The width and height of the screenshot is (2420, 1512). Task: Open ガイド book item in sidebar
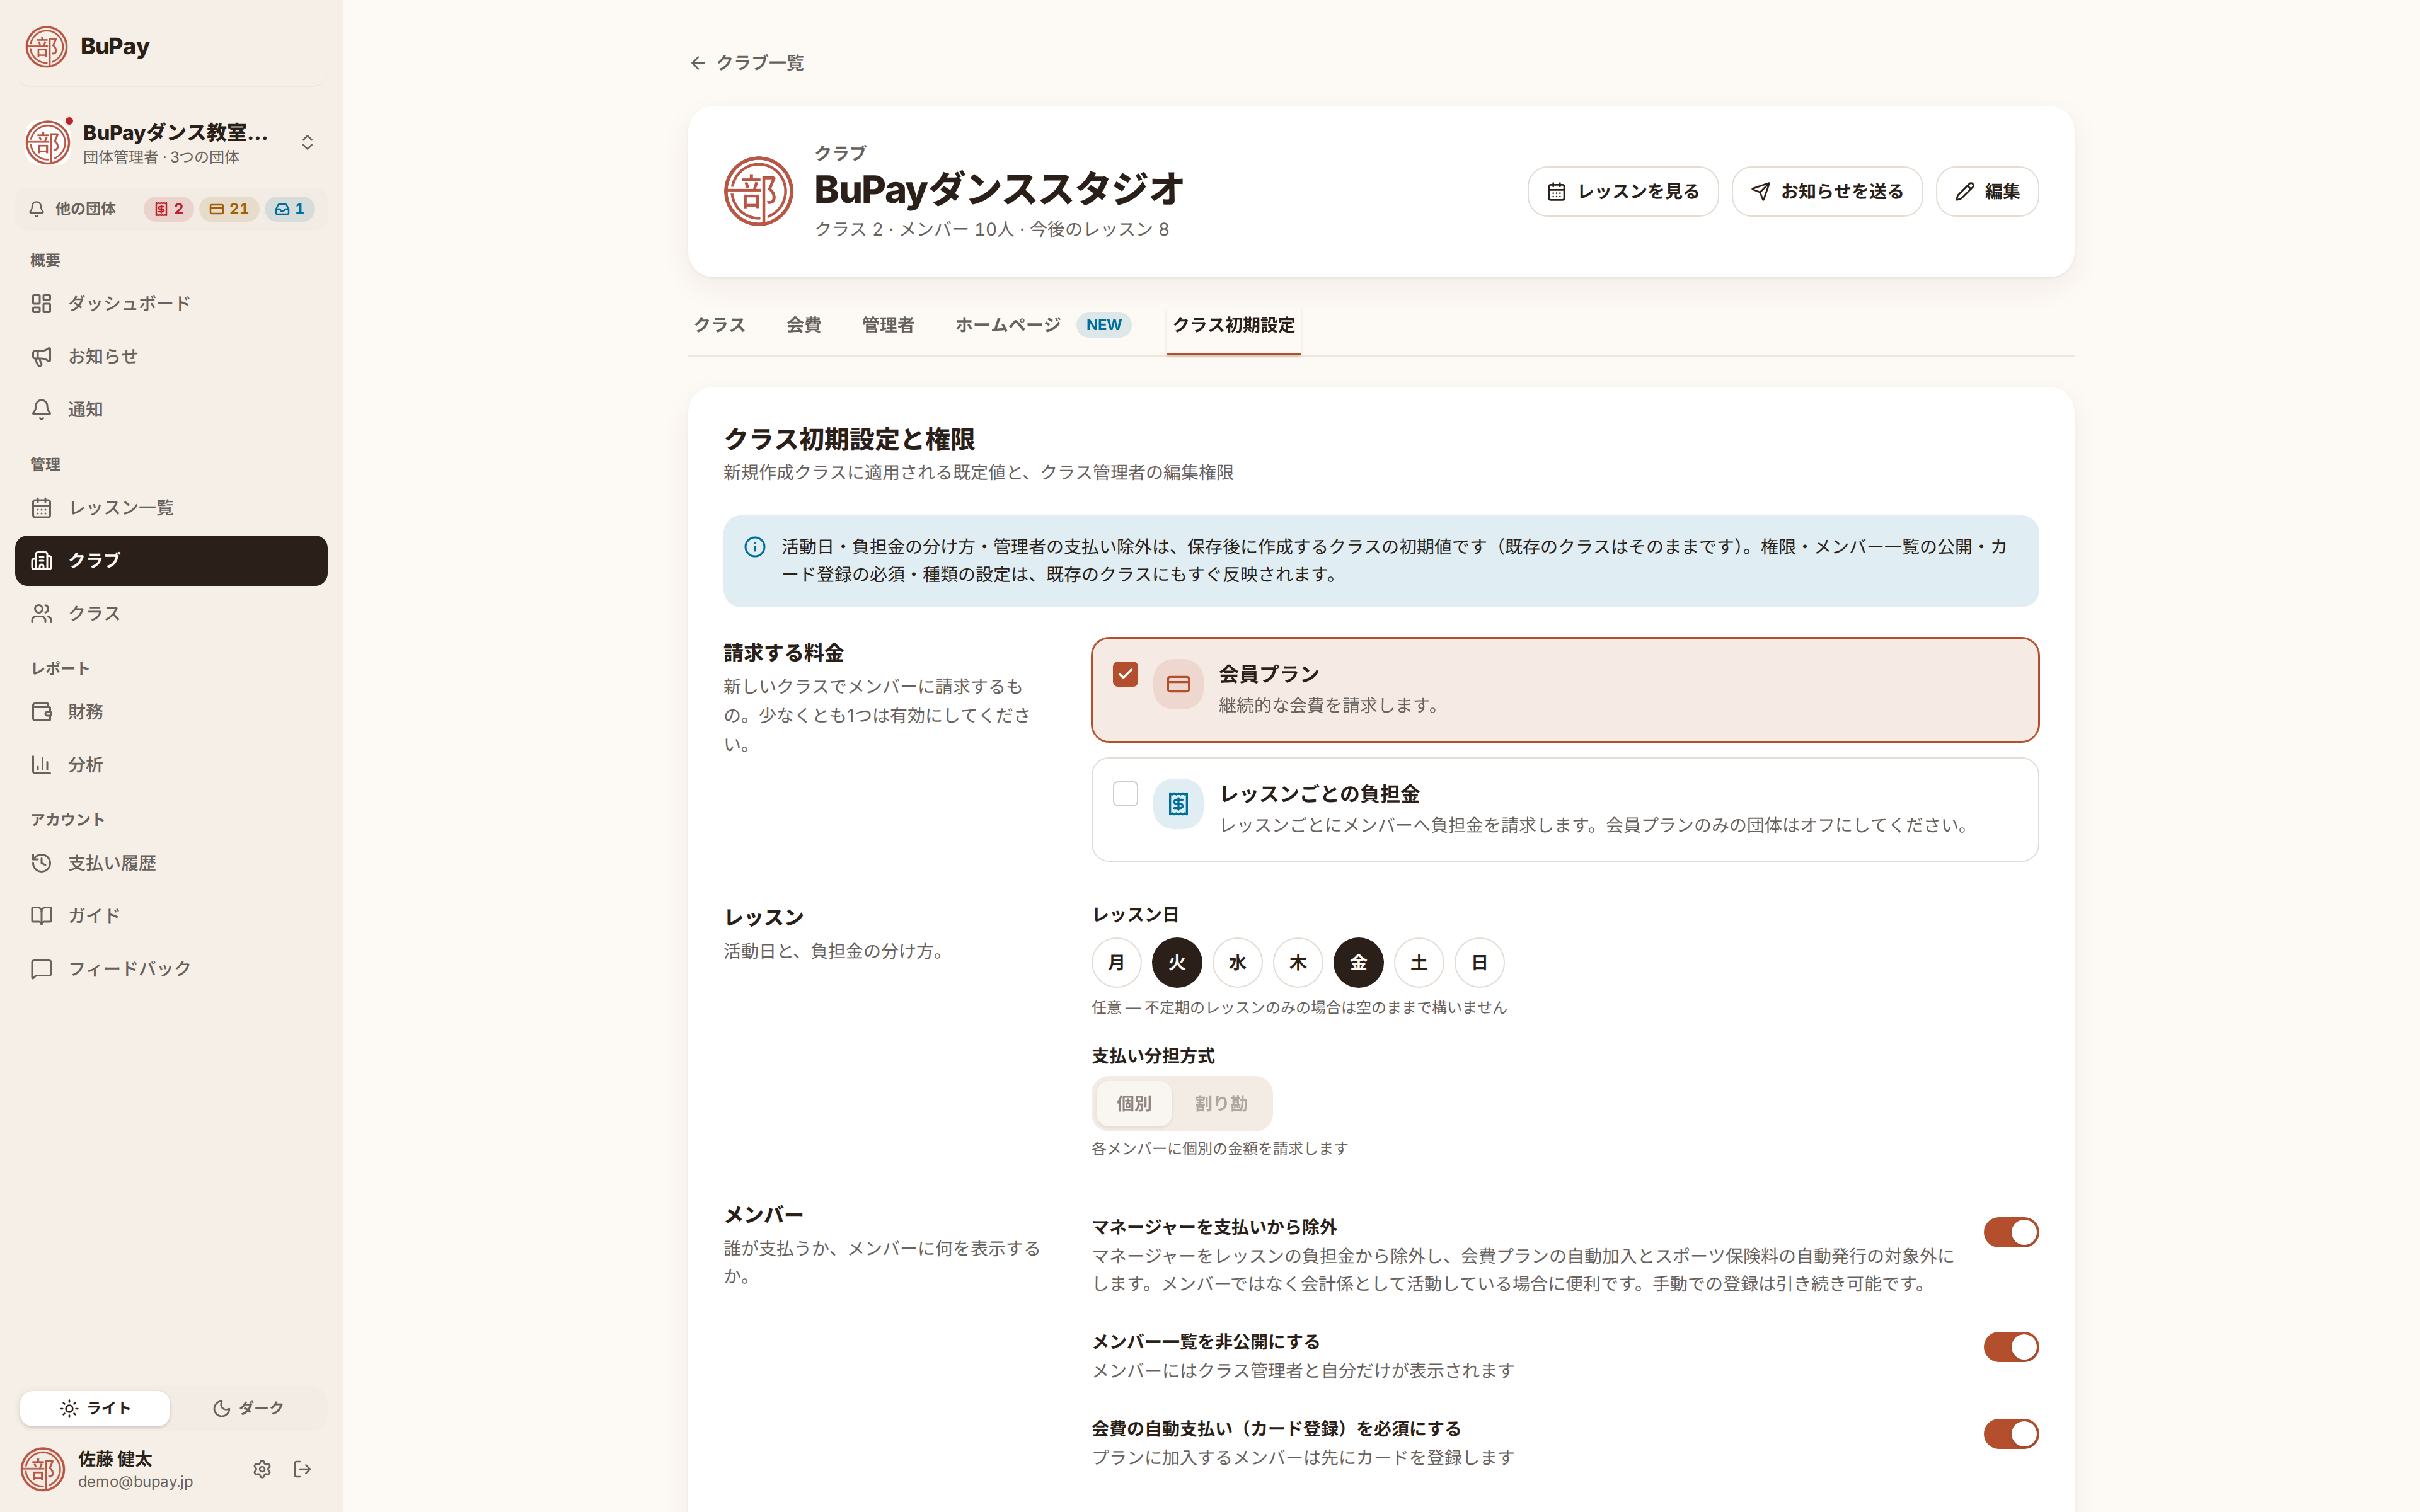(171, 916)
